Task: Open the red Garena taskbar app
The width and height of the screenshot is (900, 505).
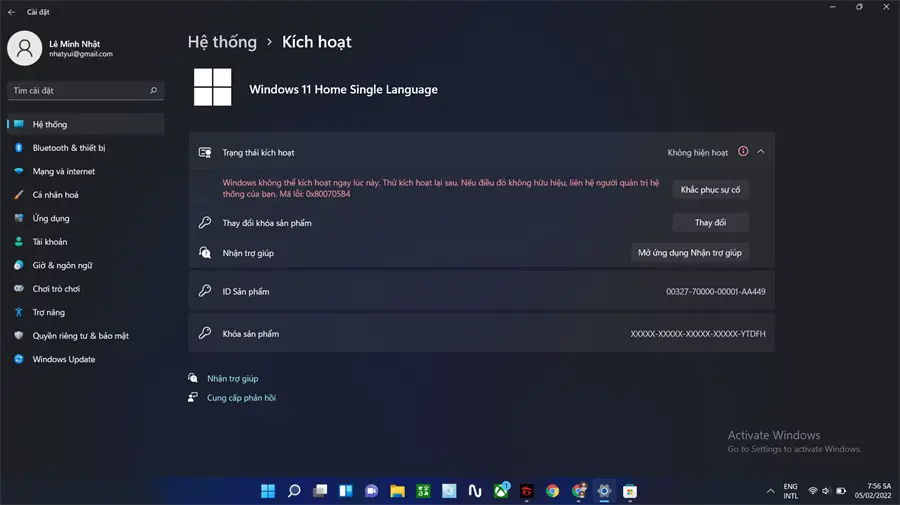Action: [x=526, y=491]
